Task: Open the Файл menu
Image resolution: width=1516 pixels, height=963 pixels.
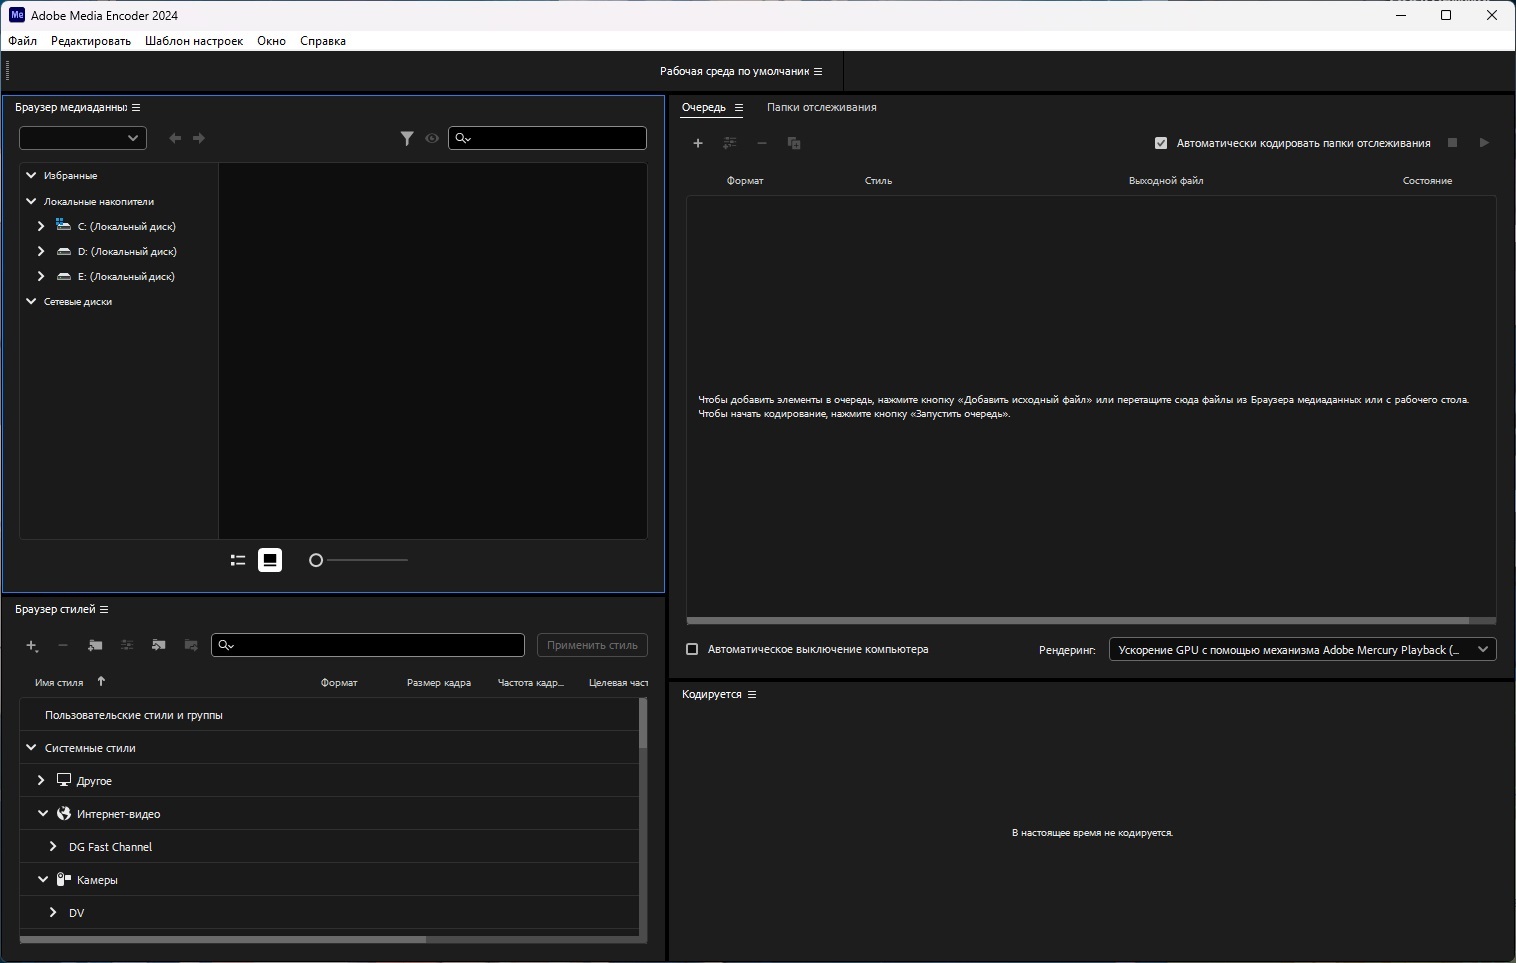Action: (22, 41)
